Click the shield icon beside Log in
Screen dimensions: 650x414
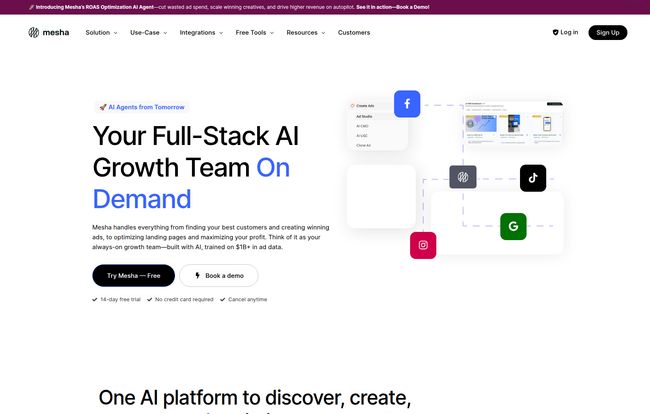[556, 32]
